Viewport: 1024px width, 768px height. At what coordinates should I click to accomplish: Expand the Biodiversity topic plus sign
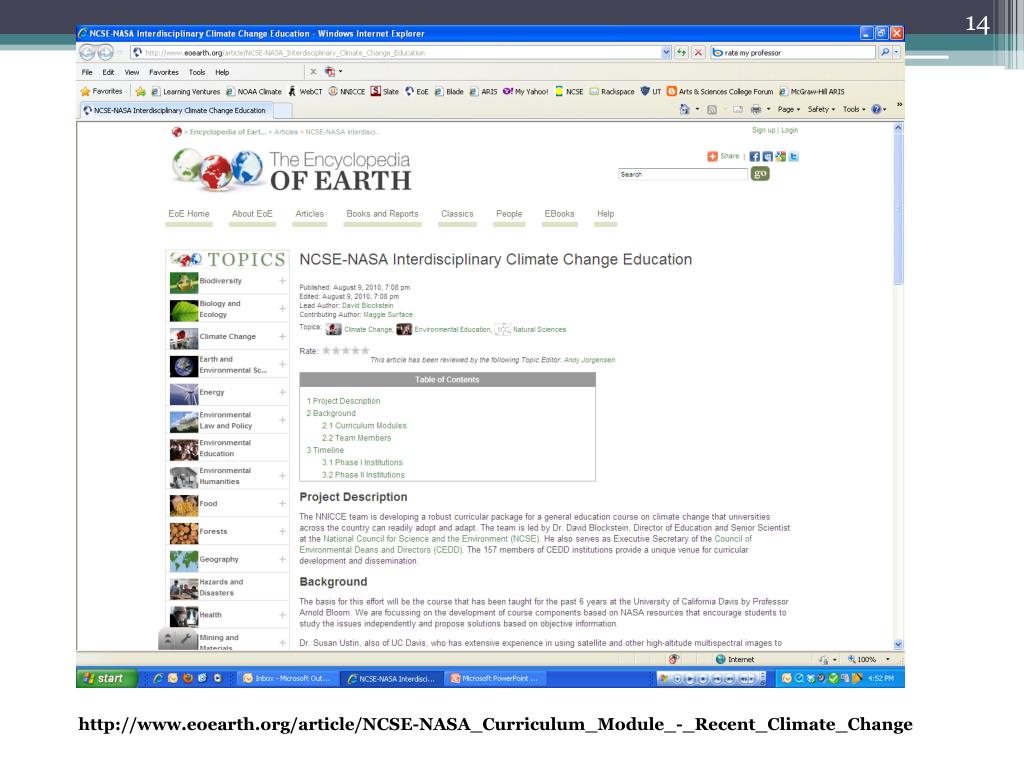click(283, 281)
